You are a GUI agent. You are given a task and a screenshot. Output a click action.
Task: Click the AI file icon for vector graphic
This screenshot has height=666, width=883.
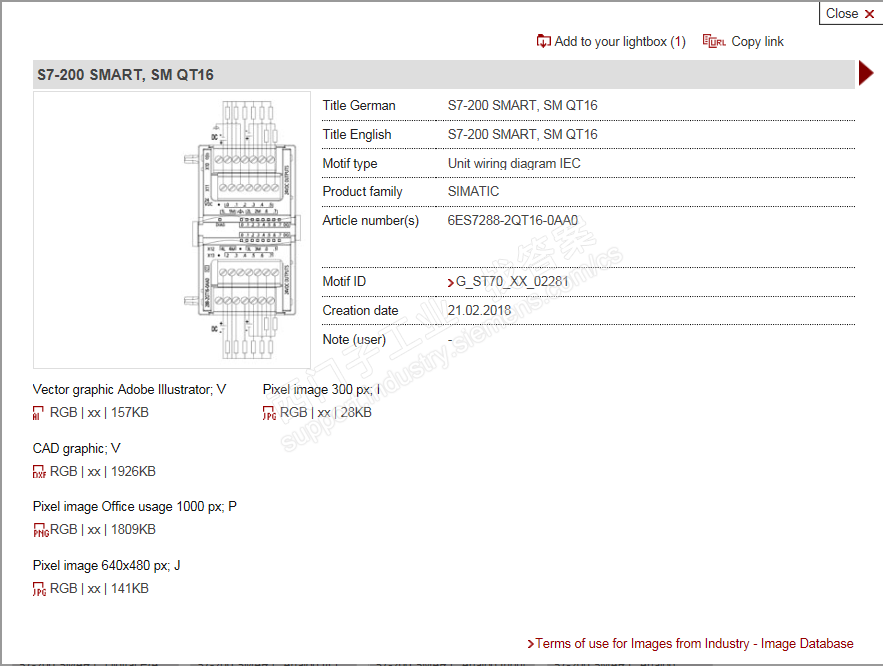click(38, 413)
